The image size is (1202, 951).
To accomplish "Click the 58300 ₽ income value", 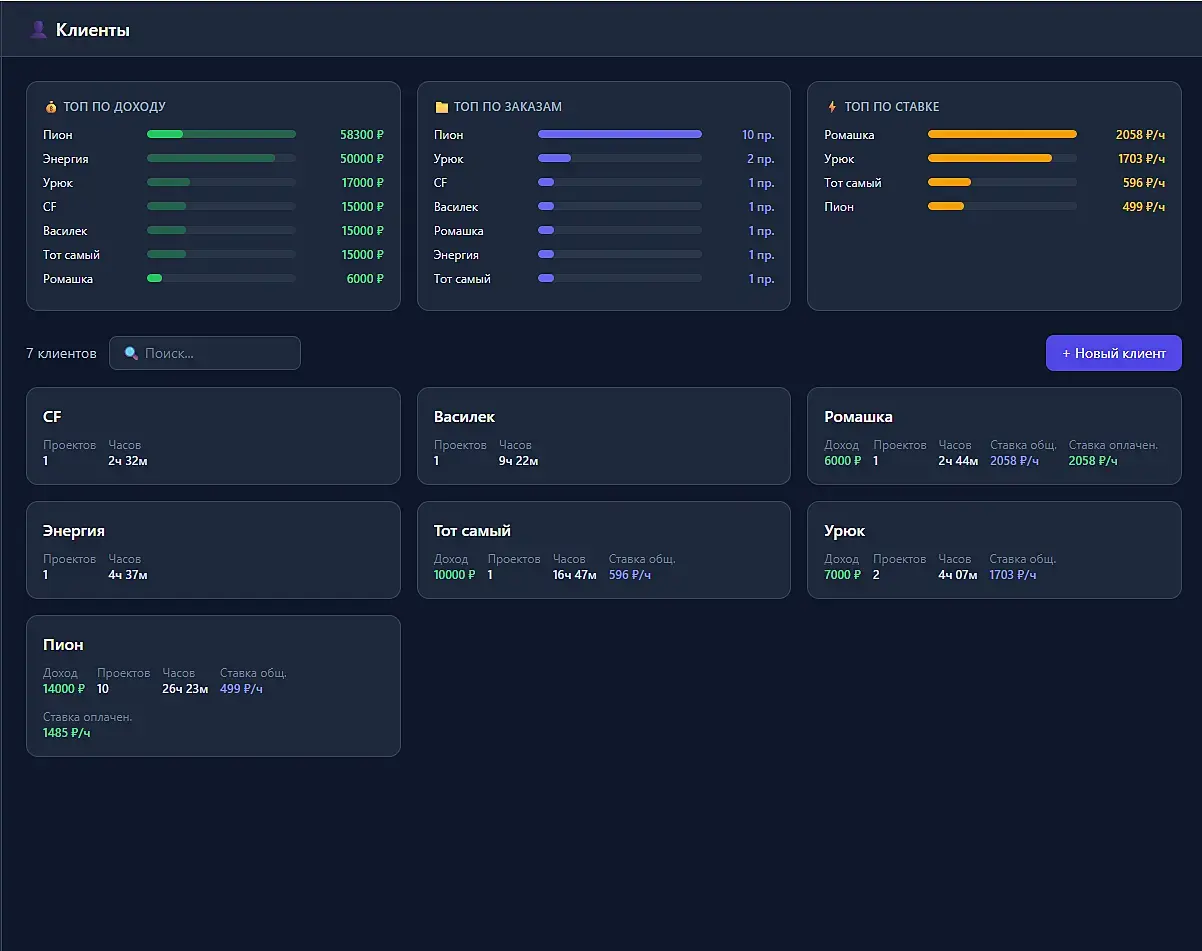I will coord(362,135).
